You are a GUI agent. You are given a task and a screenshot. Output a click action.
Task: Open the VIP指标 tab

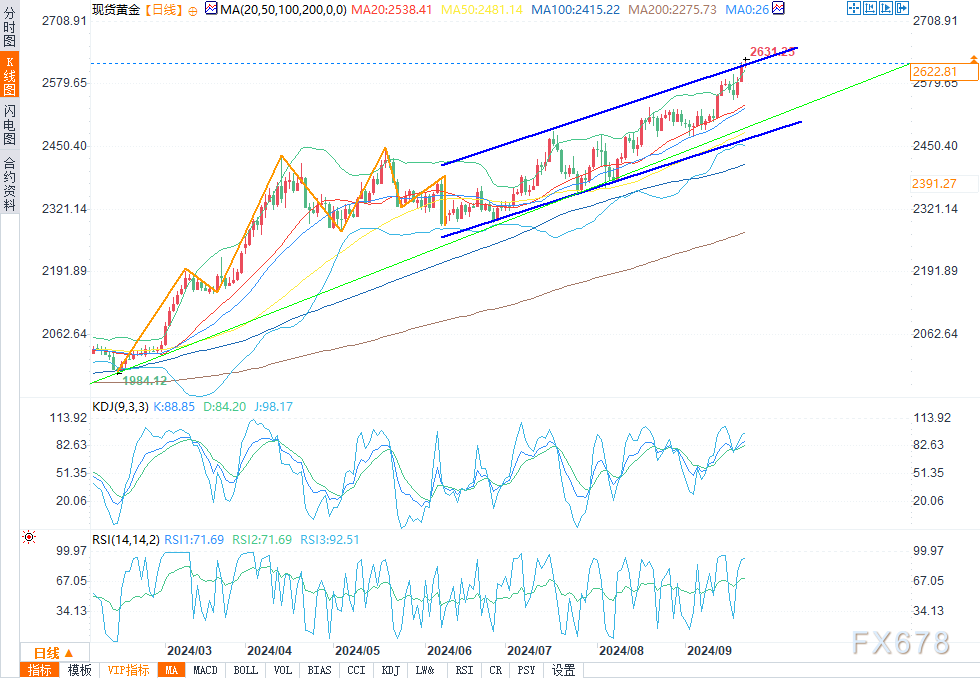127,670
